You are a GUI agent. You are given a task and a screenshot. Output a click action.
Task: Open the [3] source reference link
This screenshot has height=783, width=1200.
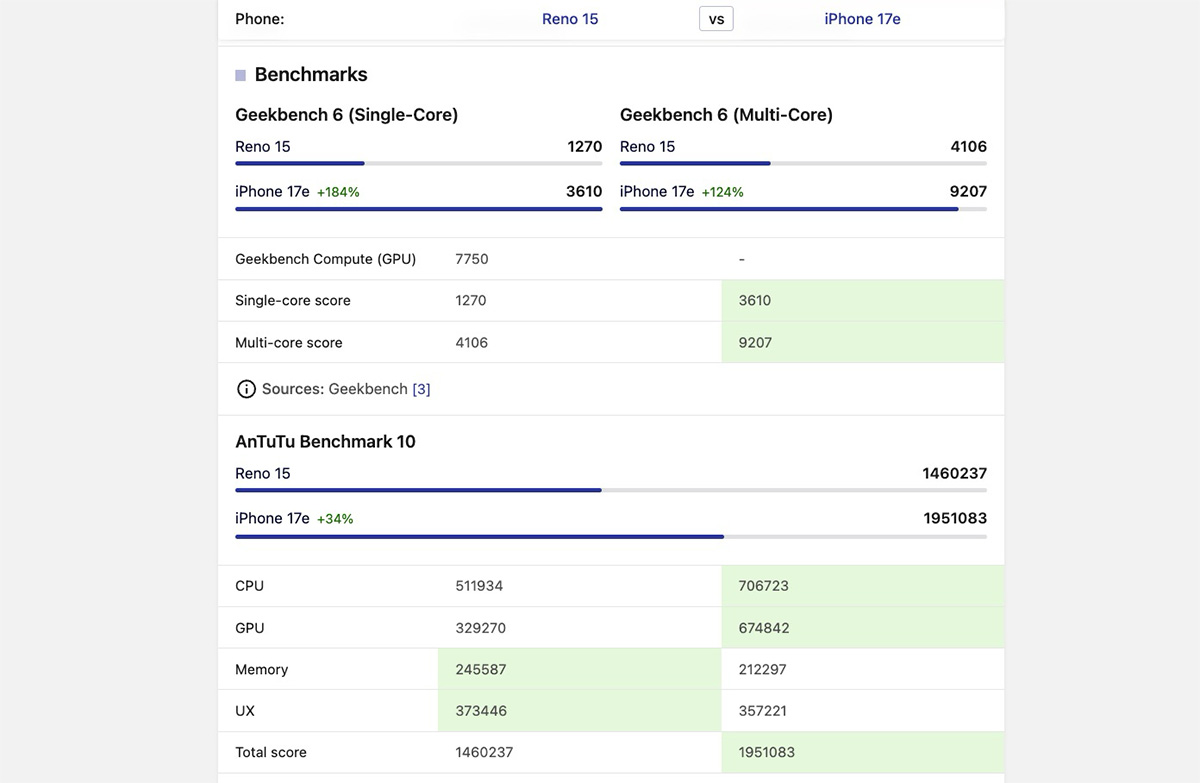[x=421, y=389]
